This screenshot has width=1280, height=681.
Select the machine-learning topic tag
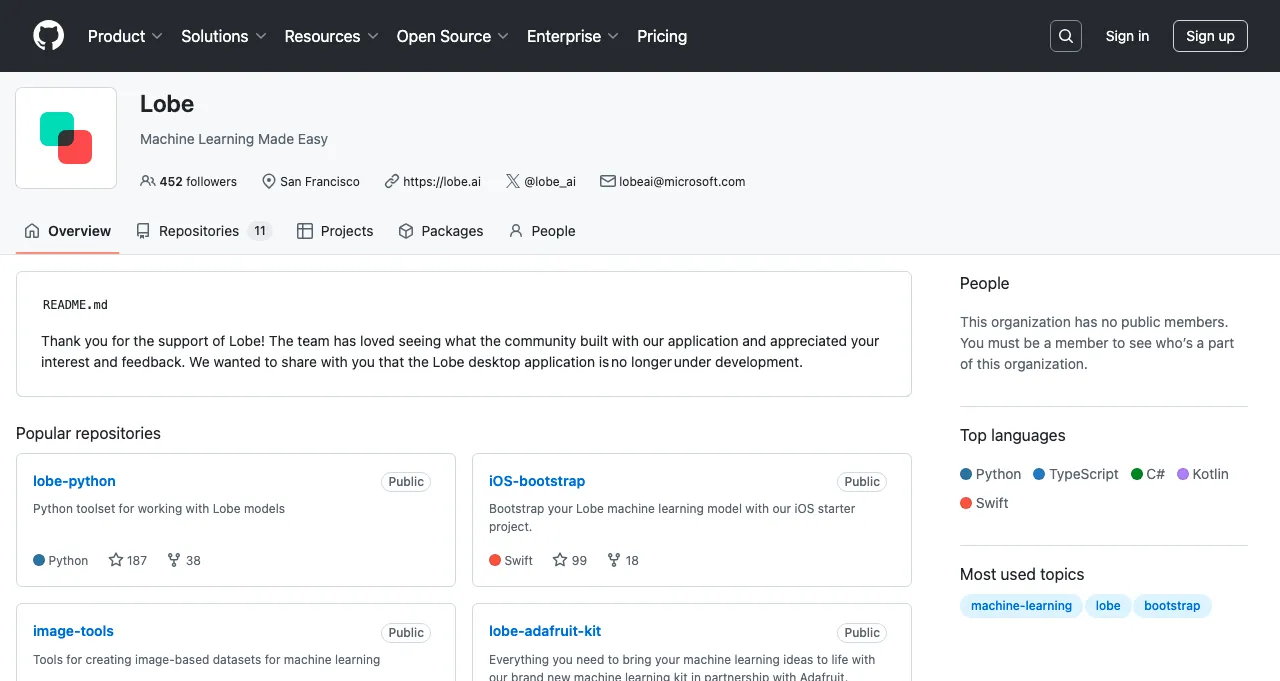(1021, 605)
